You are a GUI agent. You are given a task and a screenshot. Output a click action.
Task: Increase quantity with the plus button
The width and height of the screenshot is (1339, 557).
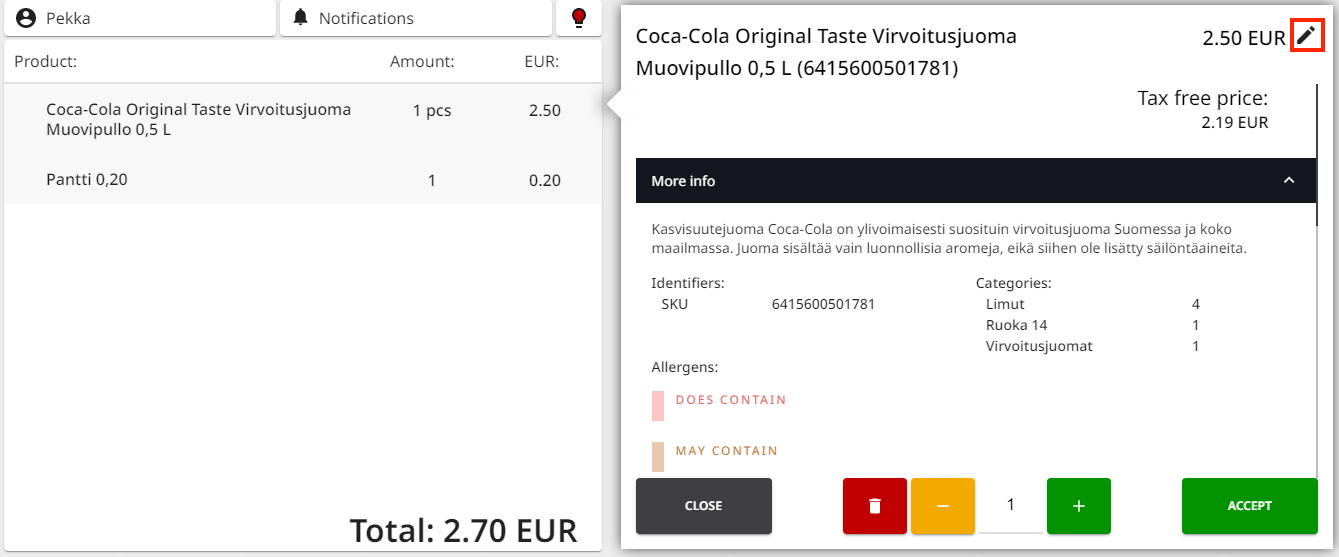pyautogui.click(x=1078, y=506)
